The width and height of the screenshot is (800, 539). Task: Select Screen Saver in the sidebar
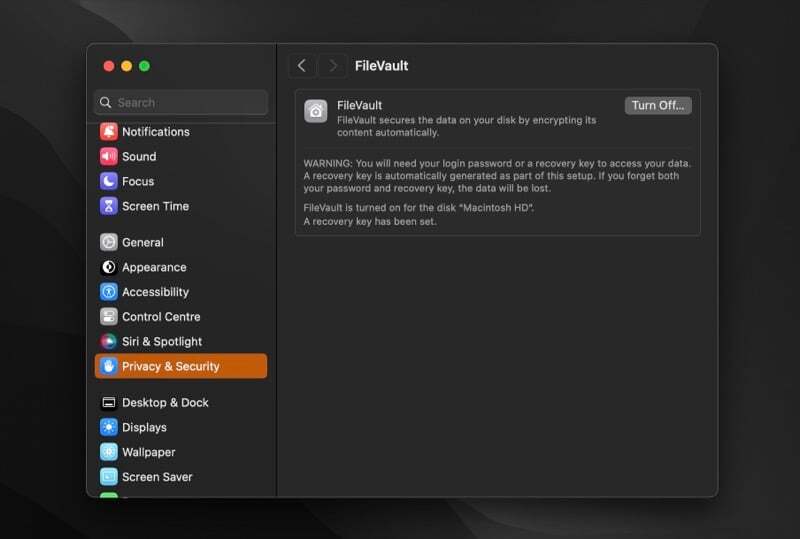click(x=181, y=477)
